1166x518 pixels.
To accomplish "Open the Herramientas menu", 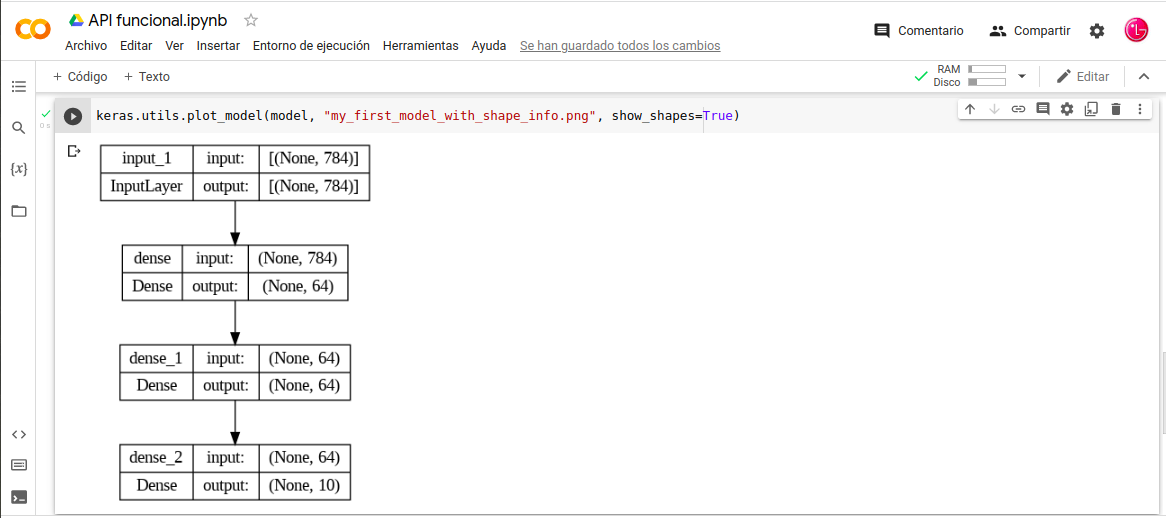I will pos(420,46).
